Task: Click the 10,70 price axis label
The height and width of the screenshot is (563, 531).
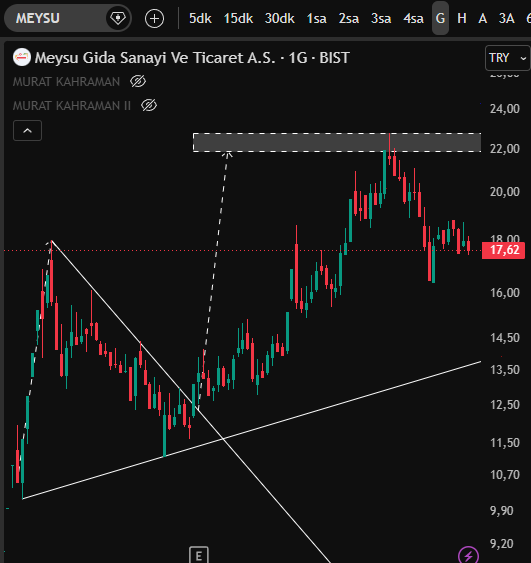Action: (x=504, y=475)
